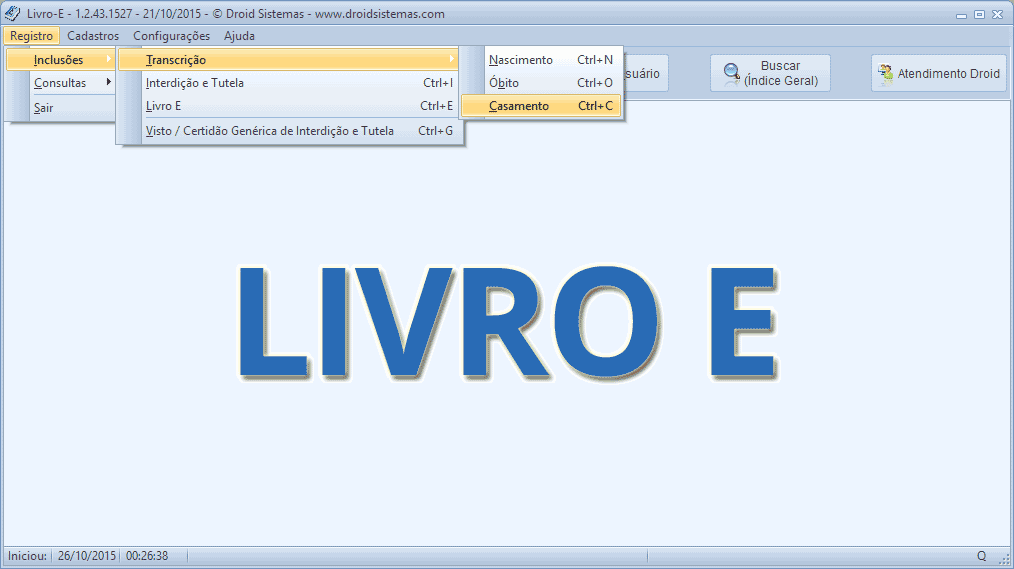Click the Q indicator in status bar
1014x569 pixels.
pyautogui.click(x=982, y=556)
